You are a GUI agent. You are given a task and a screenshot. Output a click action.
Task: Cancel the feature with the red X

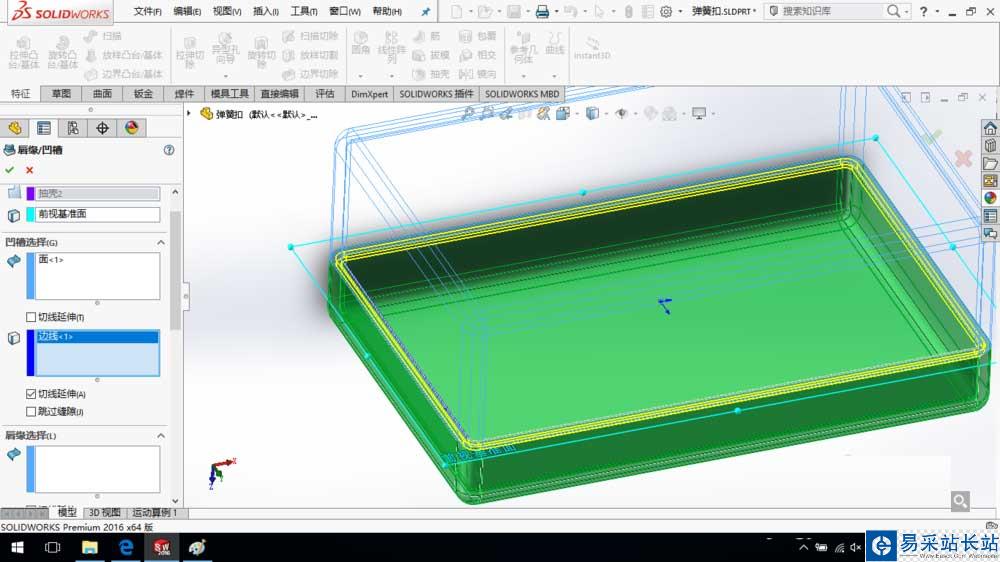(29, 170)
